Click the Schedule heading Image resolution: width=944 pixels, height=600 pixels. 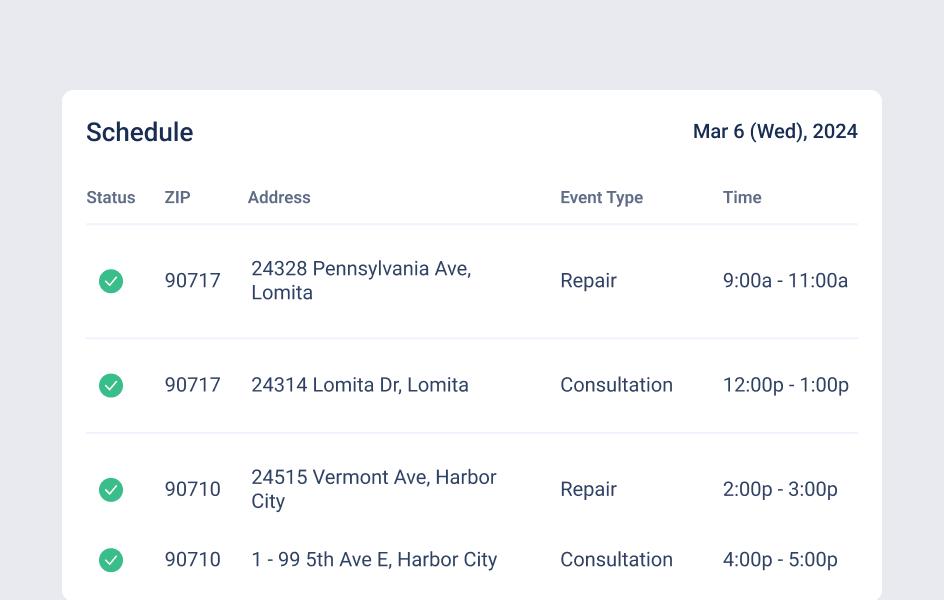(139, 132)
